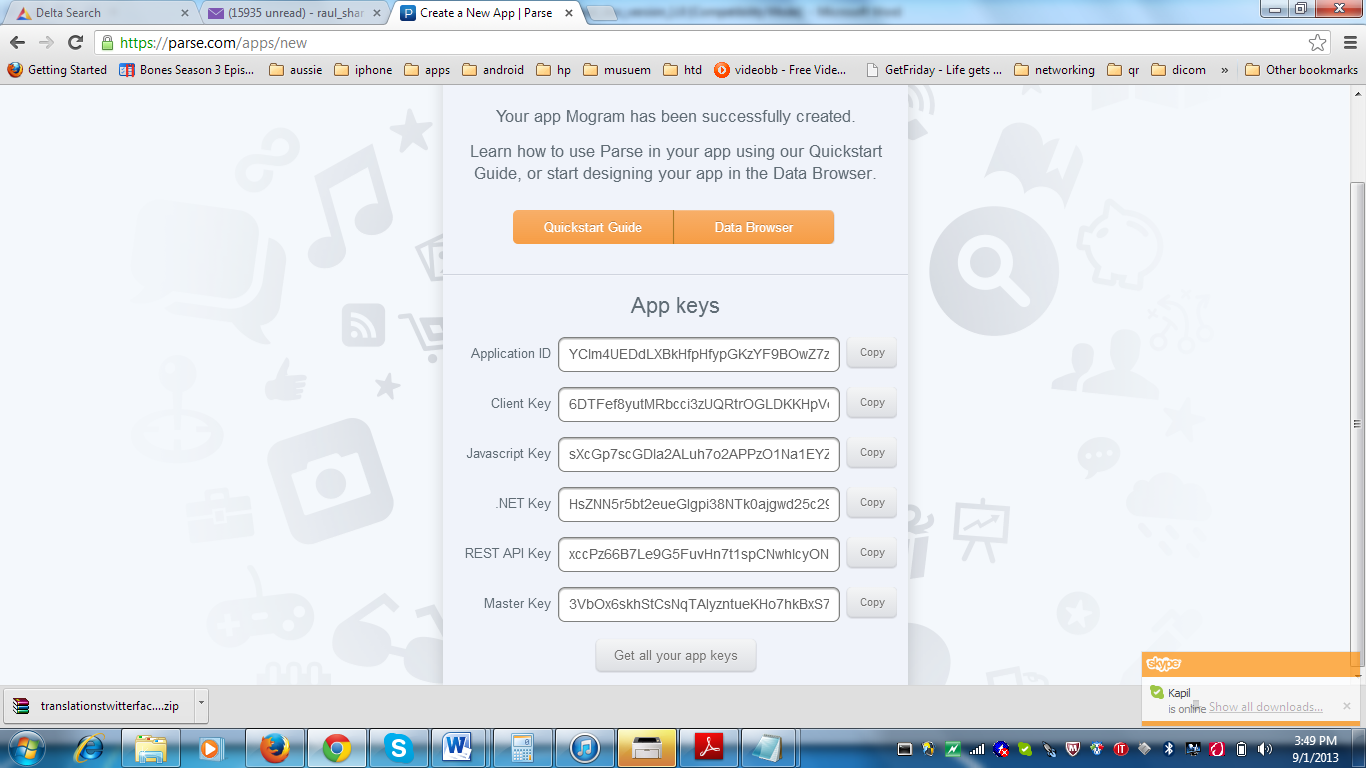
Task: Open the networking bookmarks folder
Action: coord(1054,70)
